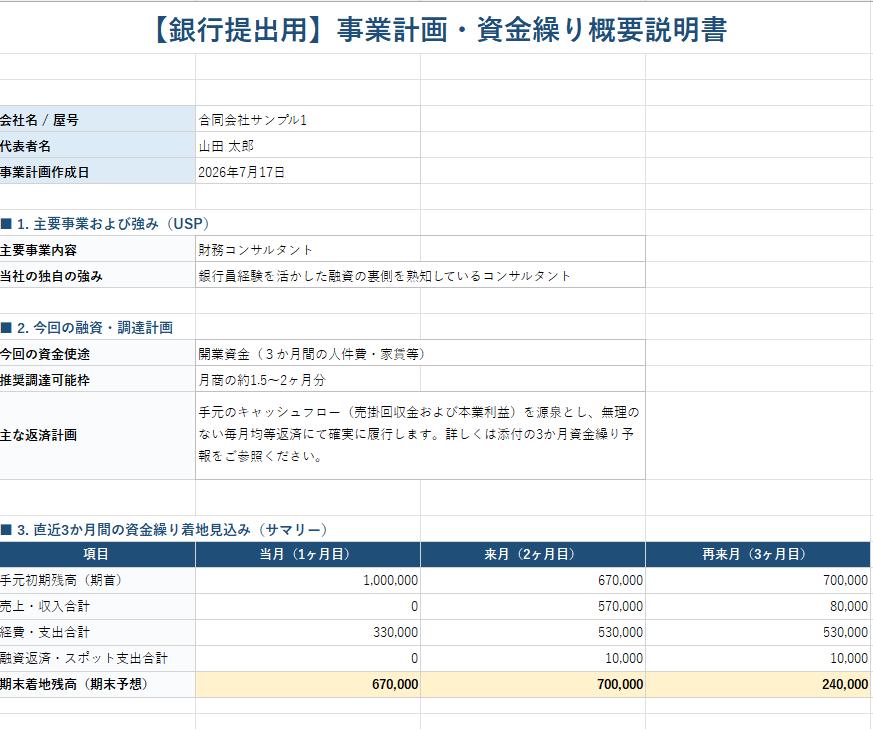The height and width of the screenshot is (729, 873).
Task: Select the 80,000 sales cell
Action: (x=758, y=606)
